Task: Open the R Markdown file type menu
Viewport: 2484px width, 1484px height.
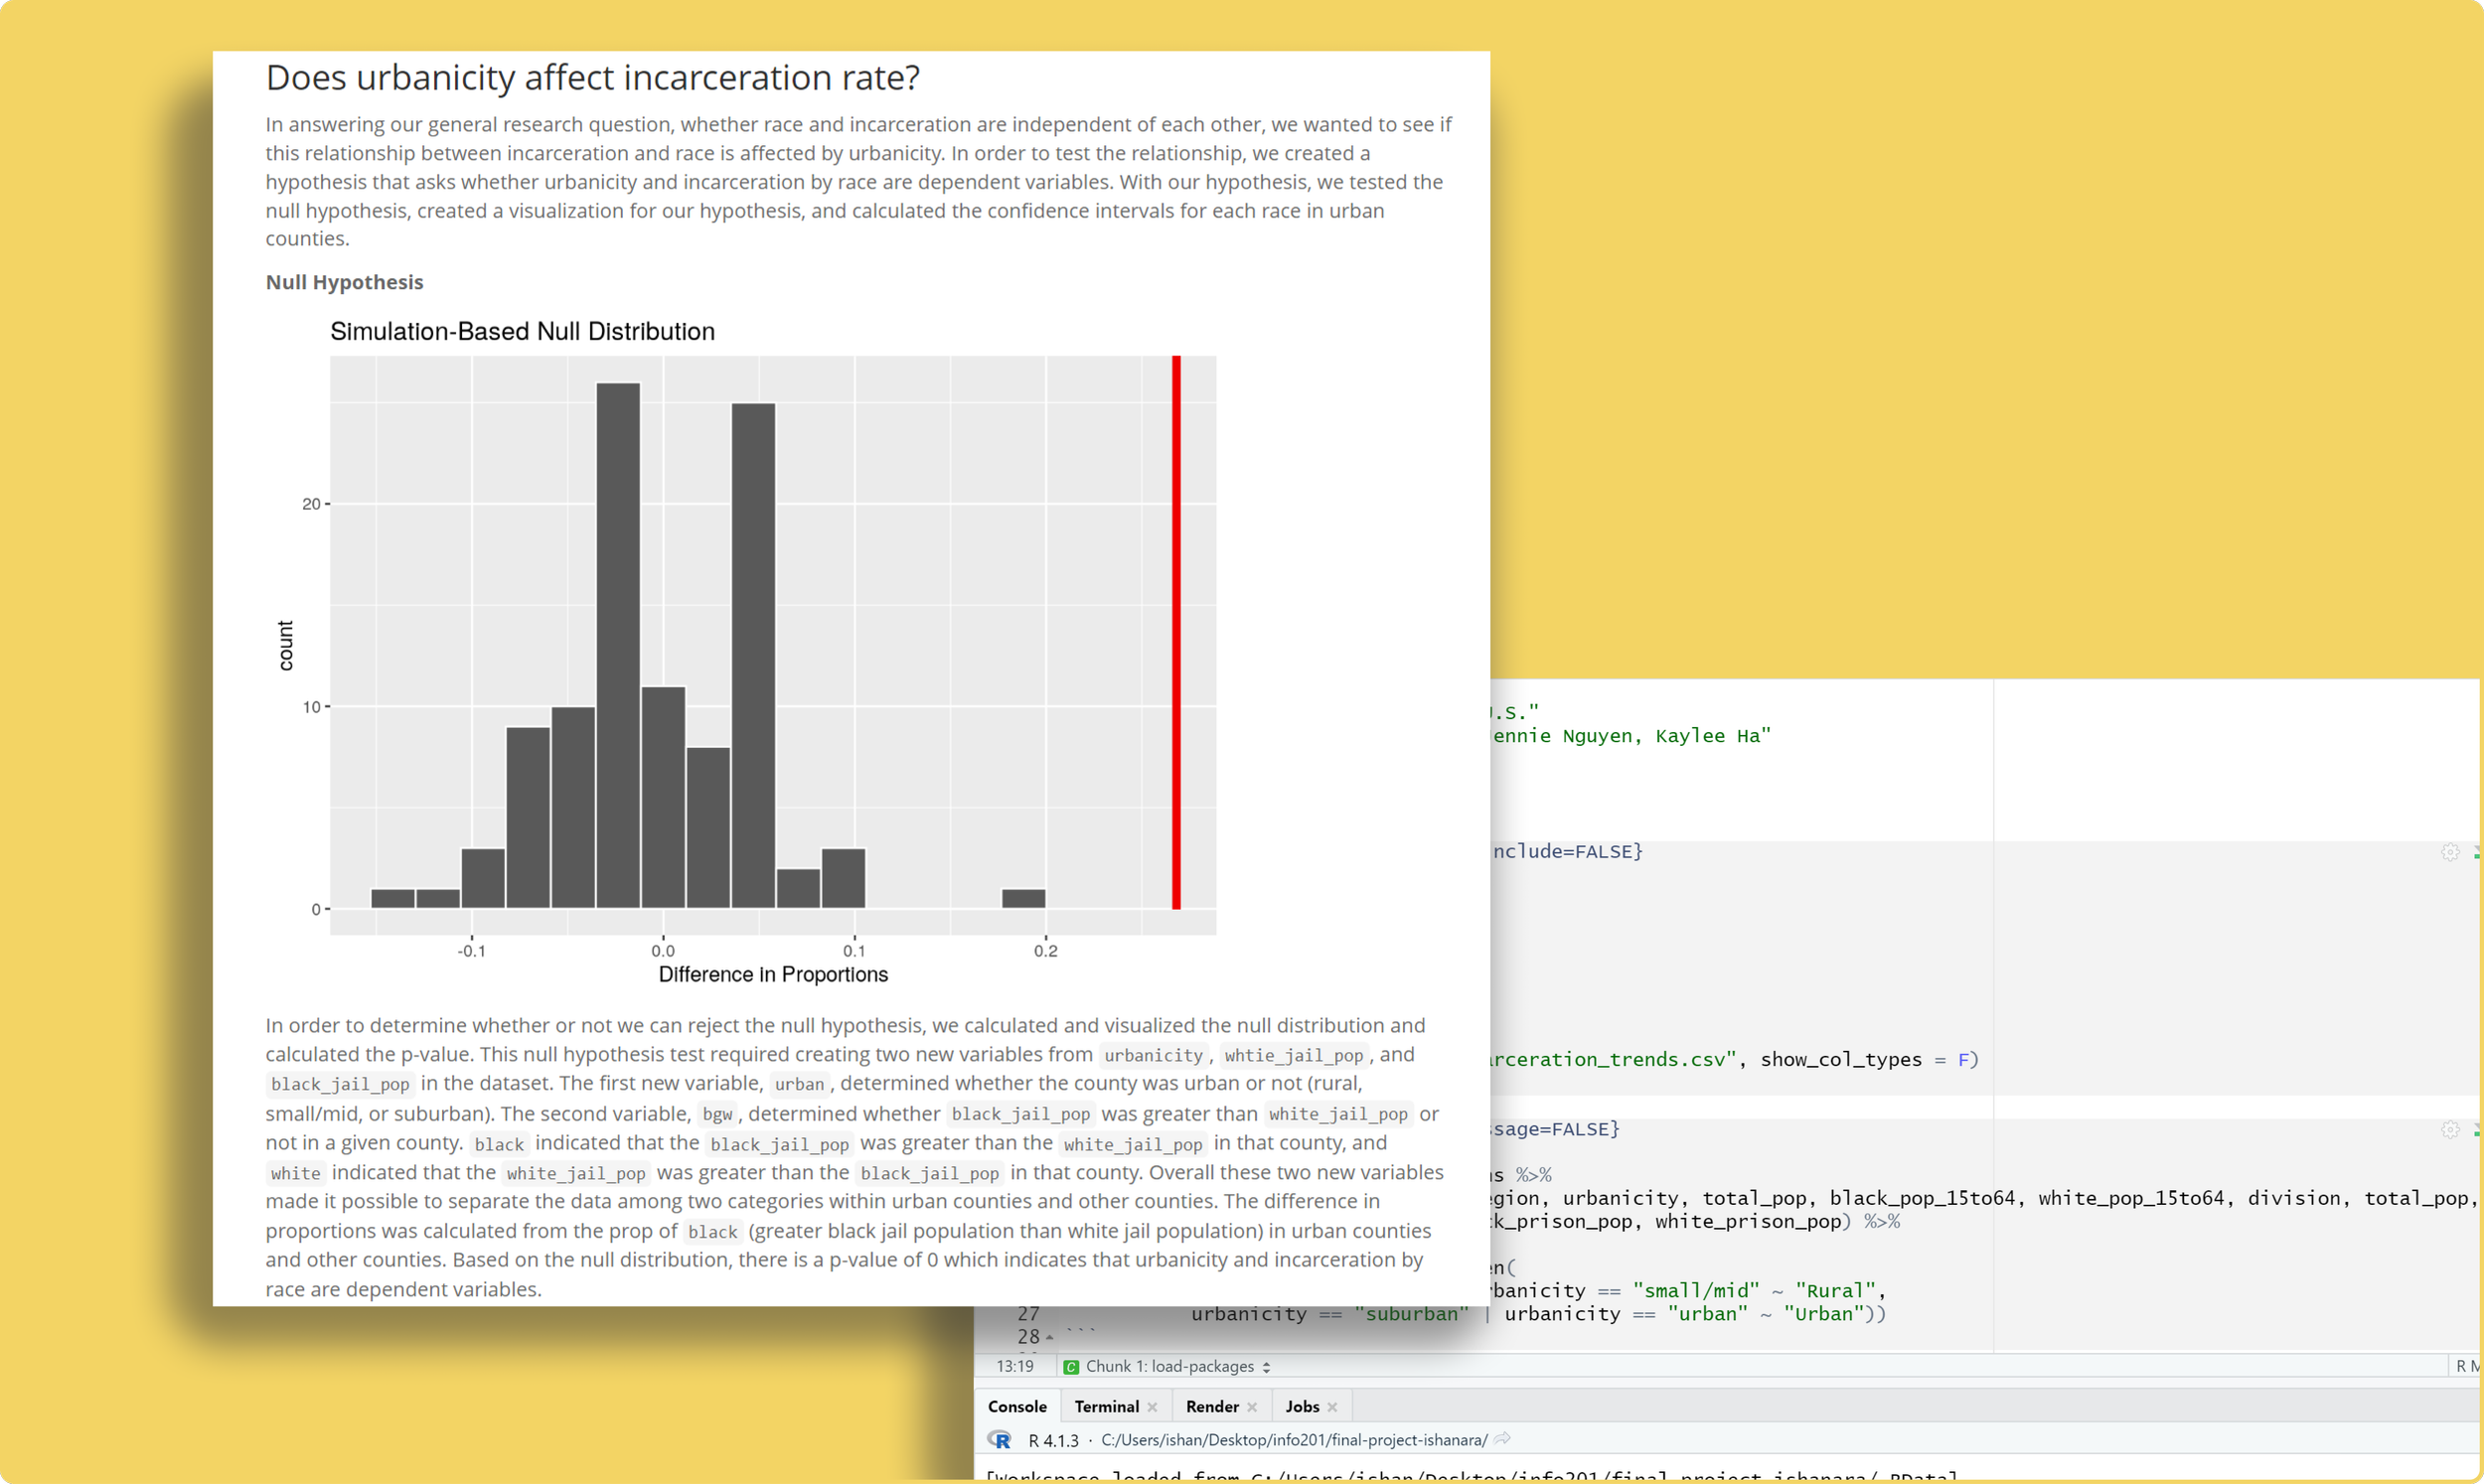Action: pos(2466,1367)
